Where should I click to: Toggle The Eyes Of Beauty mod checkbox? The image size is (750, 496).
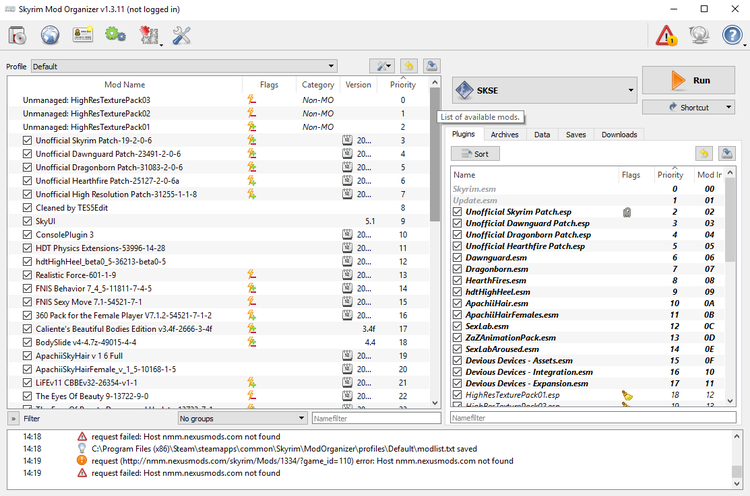[x=27, y=396]
